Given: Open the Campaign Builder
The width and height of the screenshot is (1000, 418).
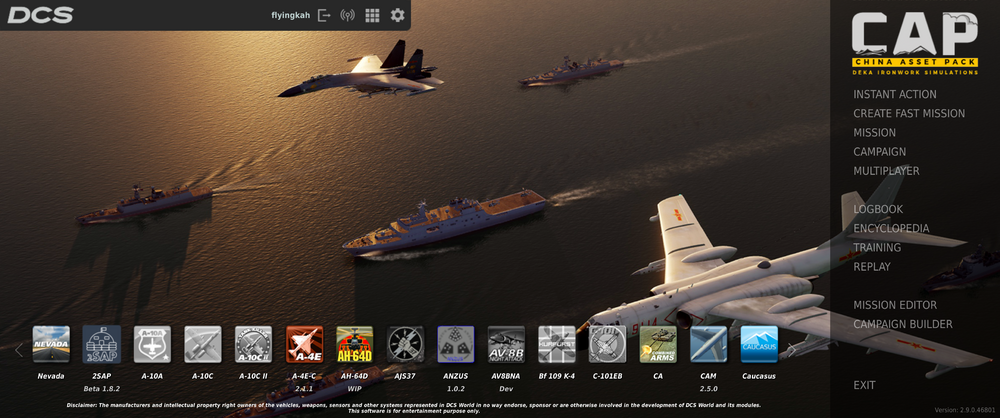Looking at the screenshot, I should click(x=902, y=324).
